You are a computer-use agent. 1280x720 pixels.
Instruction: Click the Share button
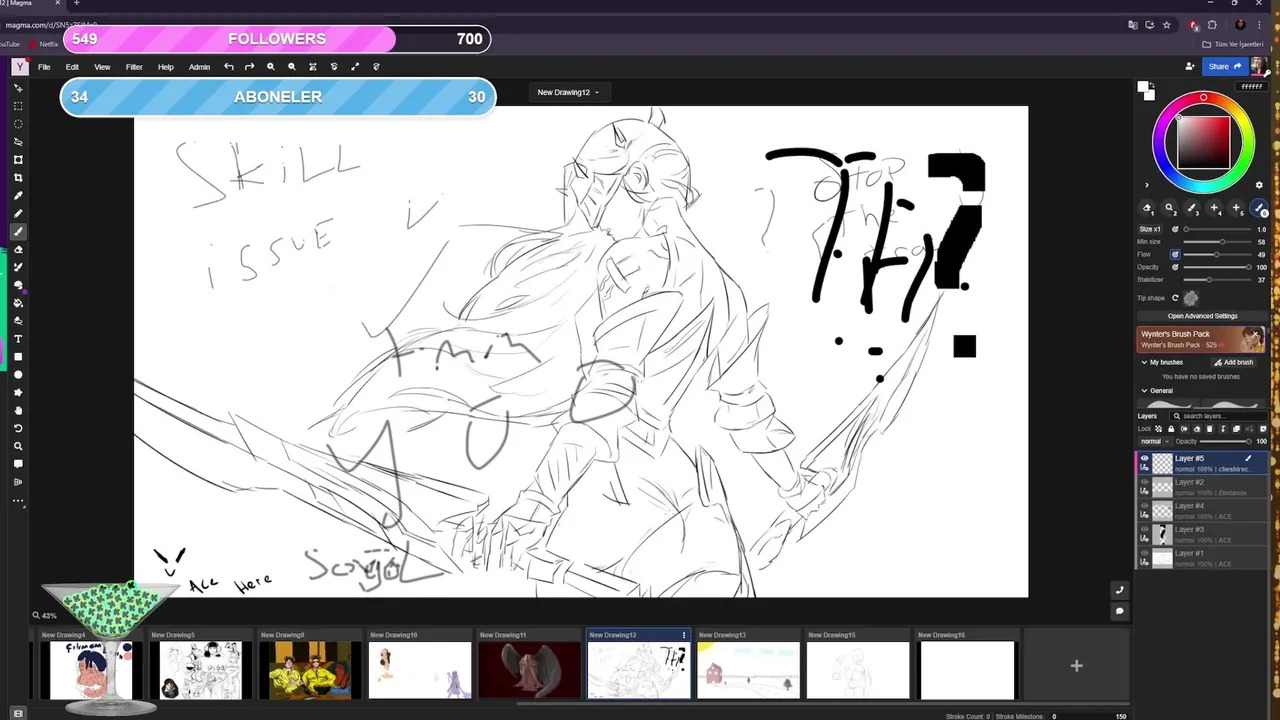1224,67
